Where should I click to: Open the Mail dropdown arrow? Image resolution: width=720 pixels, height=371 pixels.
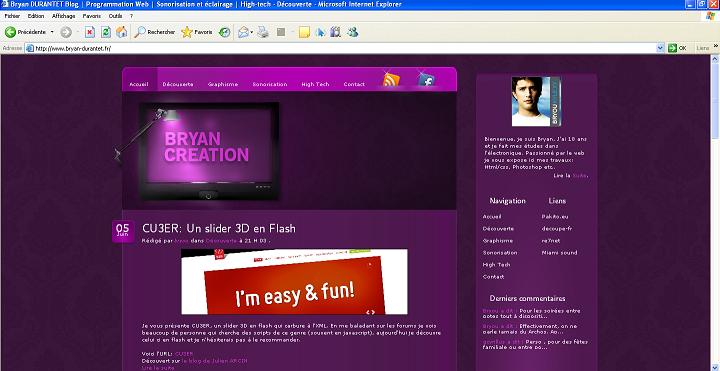point(252,32)
